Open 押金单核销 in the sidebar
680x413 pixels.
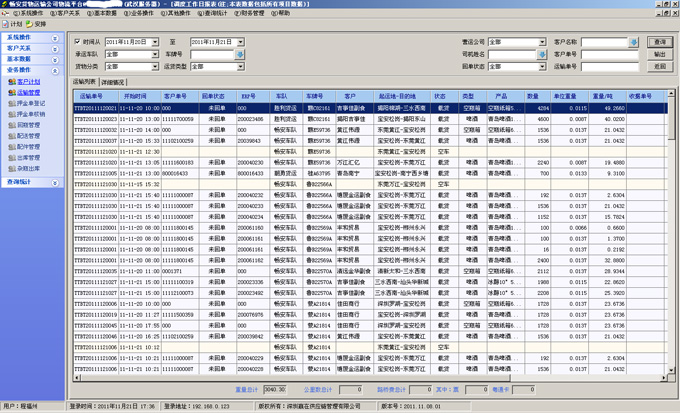tap(31, 114)
